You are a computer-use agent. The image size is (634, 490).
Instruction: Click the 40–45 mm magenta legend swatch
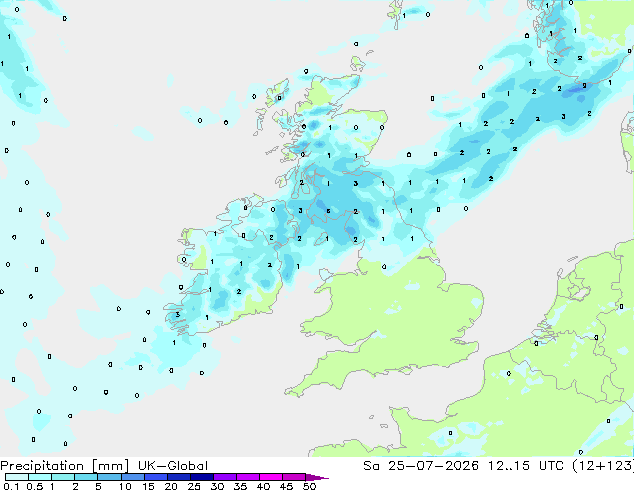point(271,477)
